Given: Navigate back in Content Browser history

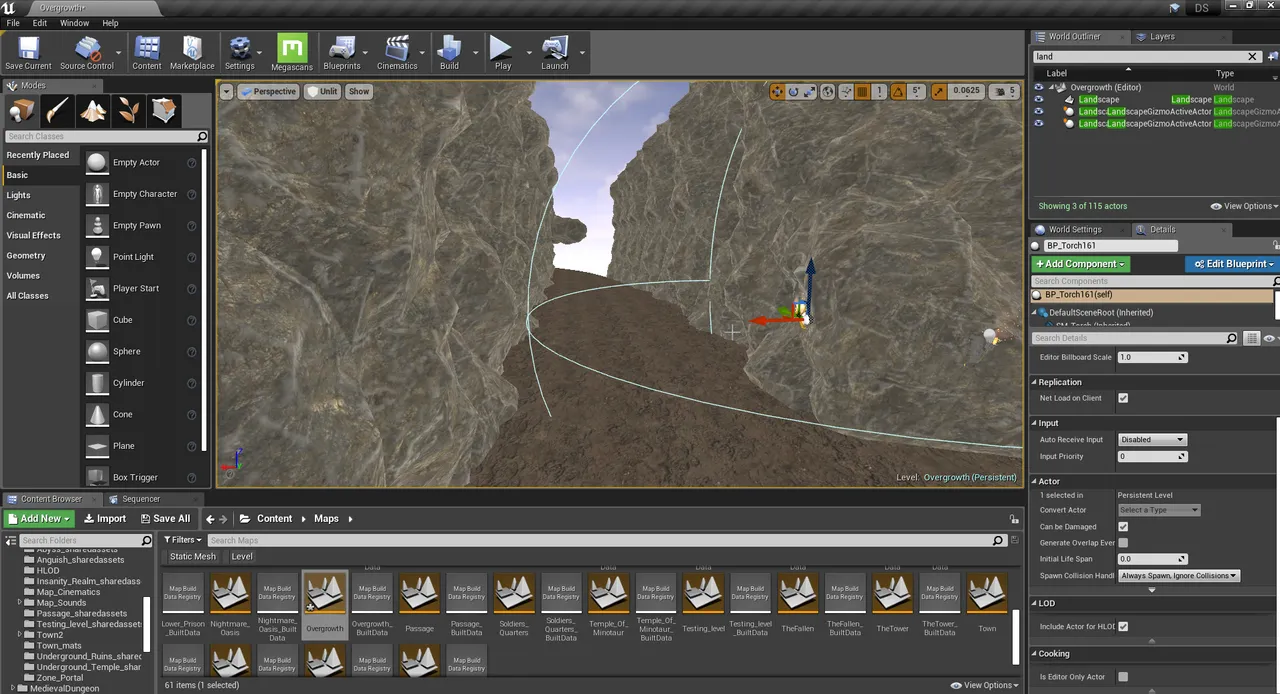Looking at the screenshot, I should 210,519.
